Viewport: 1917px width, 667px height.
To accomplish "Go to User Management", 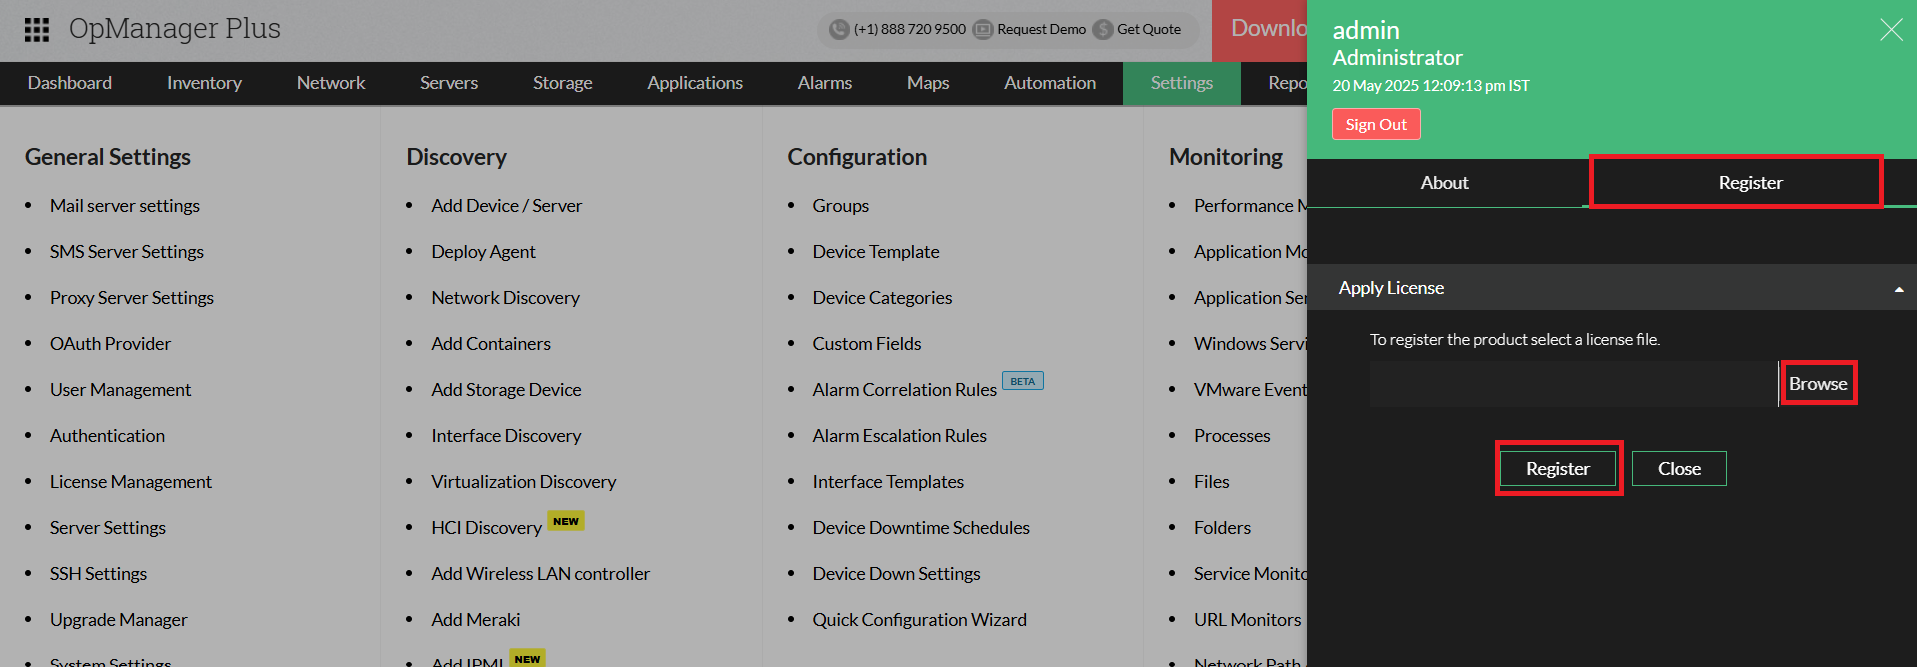I will [x=120, y=390].
